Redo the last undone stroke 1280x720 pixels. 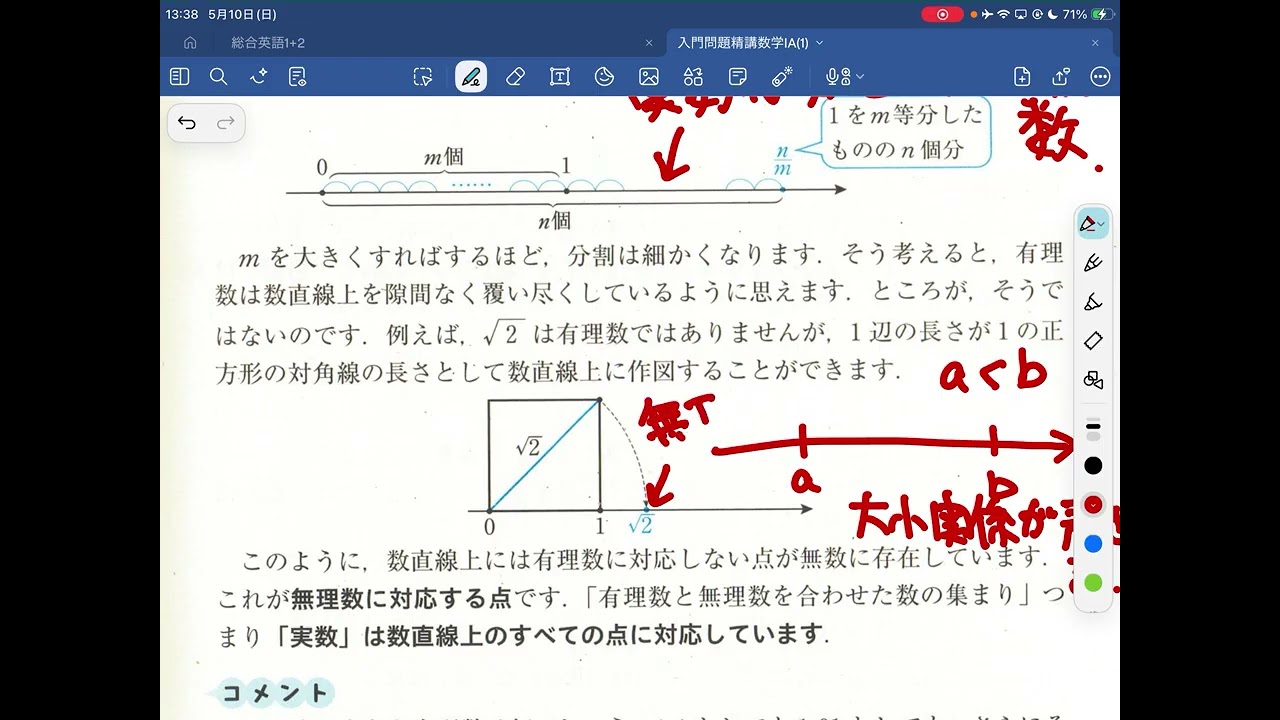pyautogui.click(x=225, y=122)
